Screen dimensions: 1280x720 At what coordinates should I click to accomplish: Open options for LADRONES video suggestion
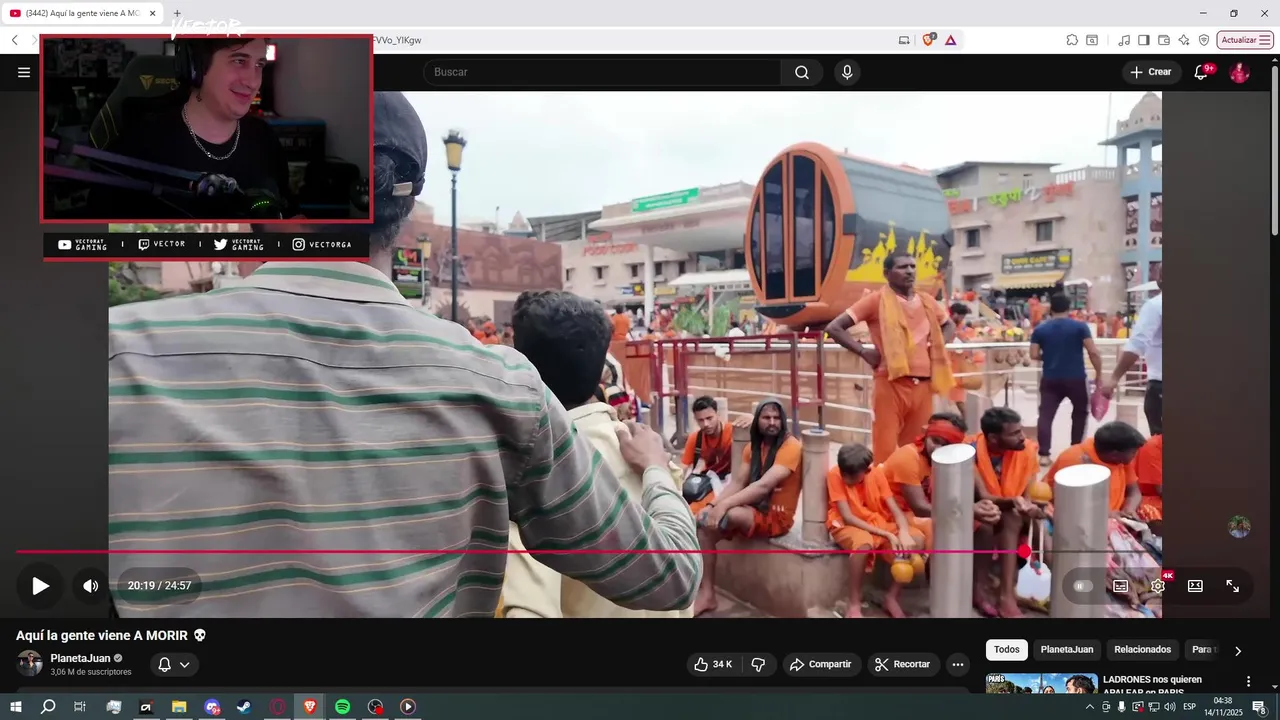click(1248, 681)
